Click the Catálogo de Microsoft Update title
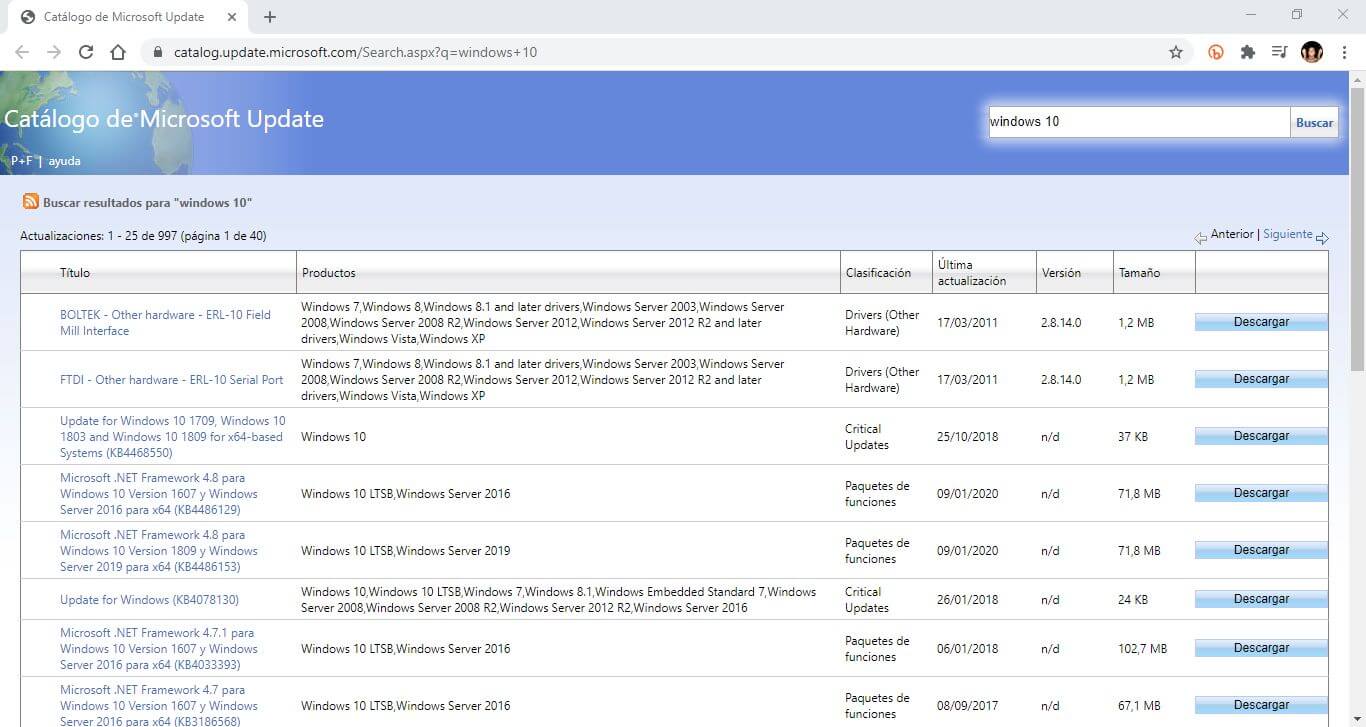1366x727 pixels. (x=164, y=119)
